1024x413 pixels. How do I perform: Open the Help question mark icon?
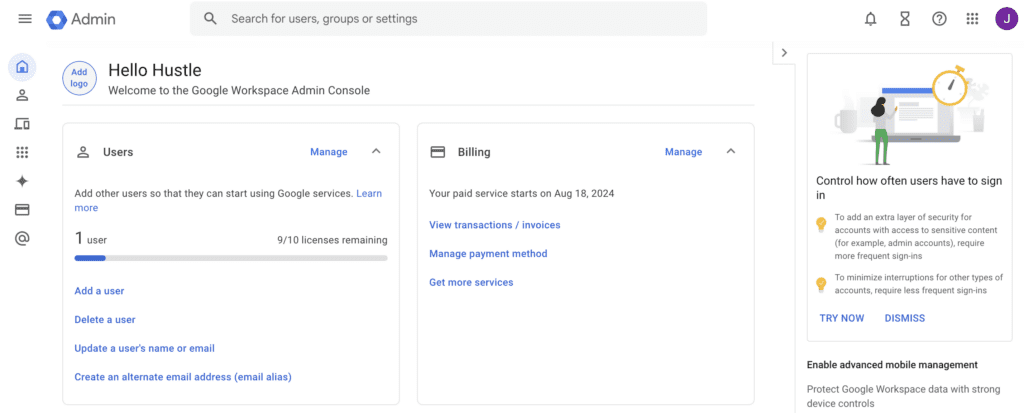click(x=939, y=19)
